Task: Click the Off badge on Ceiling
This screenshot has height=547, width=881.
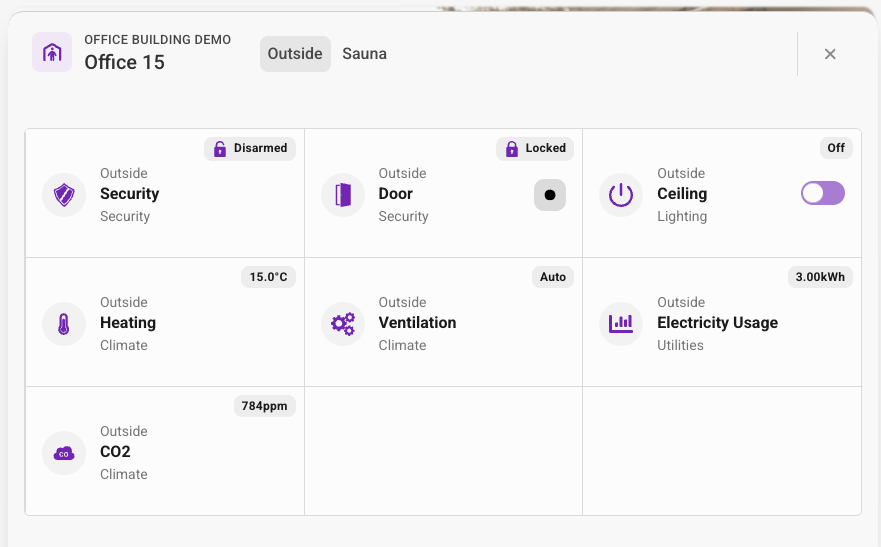Action: click(x=836, y=148)
